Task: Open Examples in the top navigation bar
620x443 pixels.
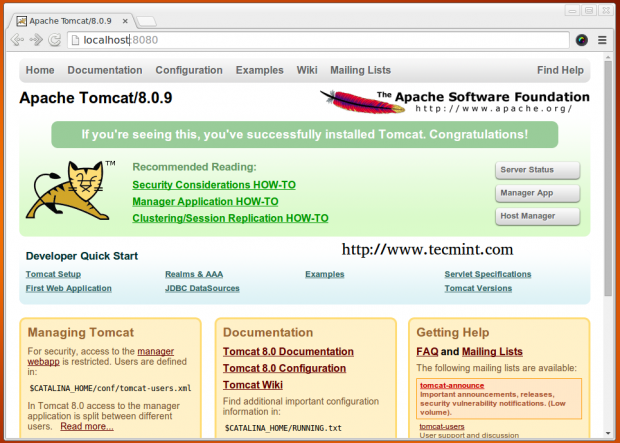Action: click(x=259, y=70)
